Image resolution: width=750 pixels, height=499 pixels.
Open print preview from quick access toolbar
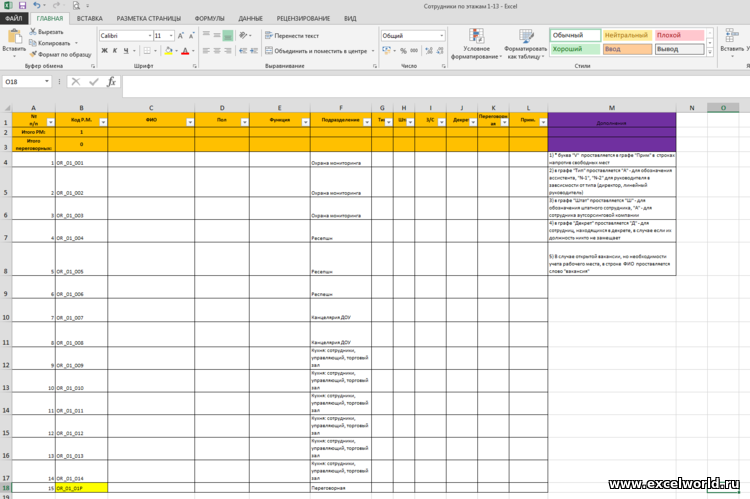[x=76, y=6]
